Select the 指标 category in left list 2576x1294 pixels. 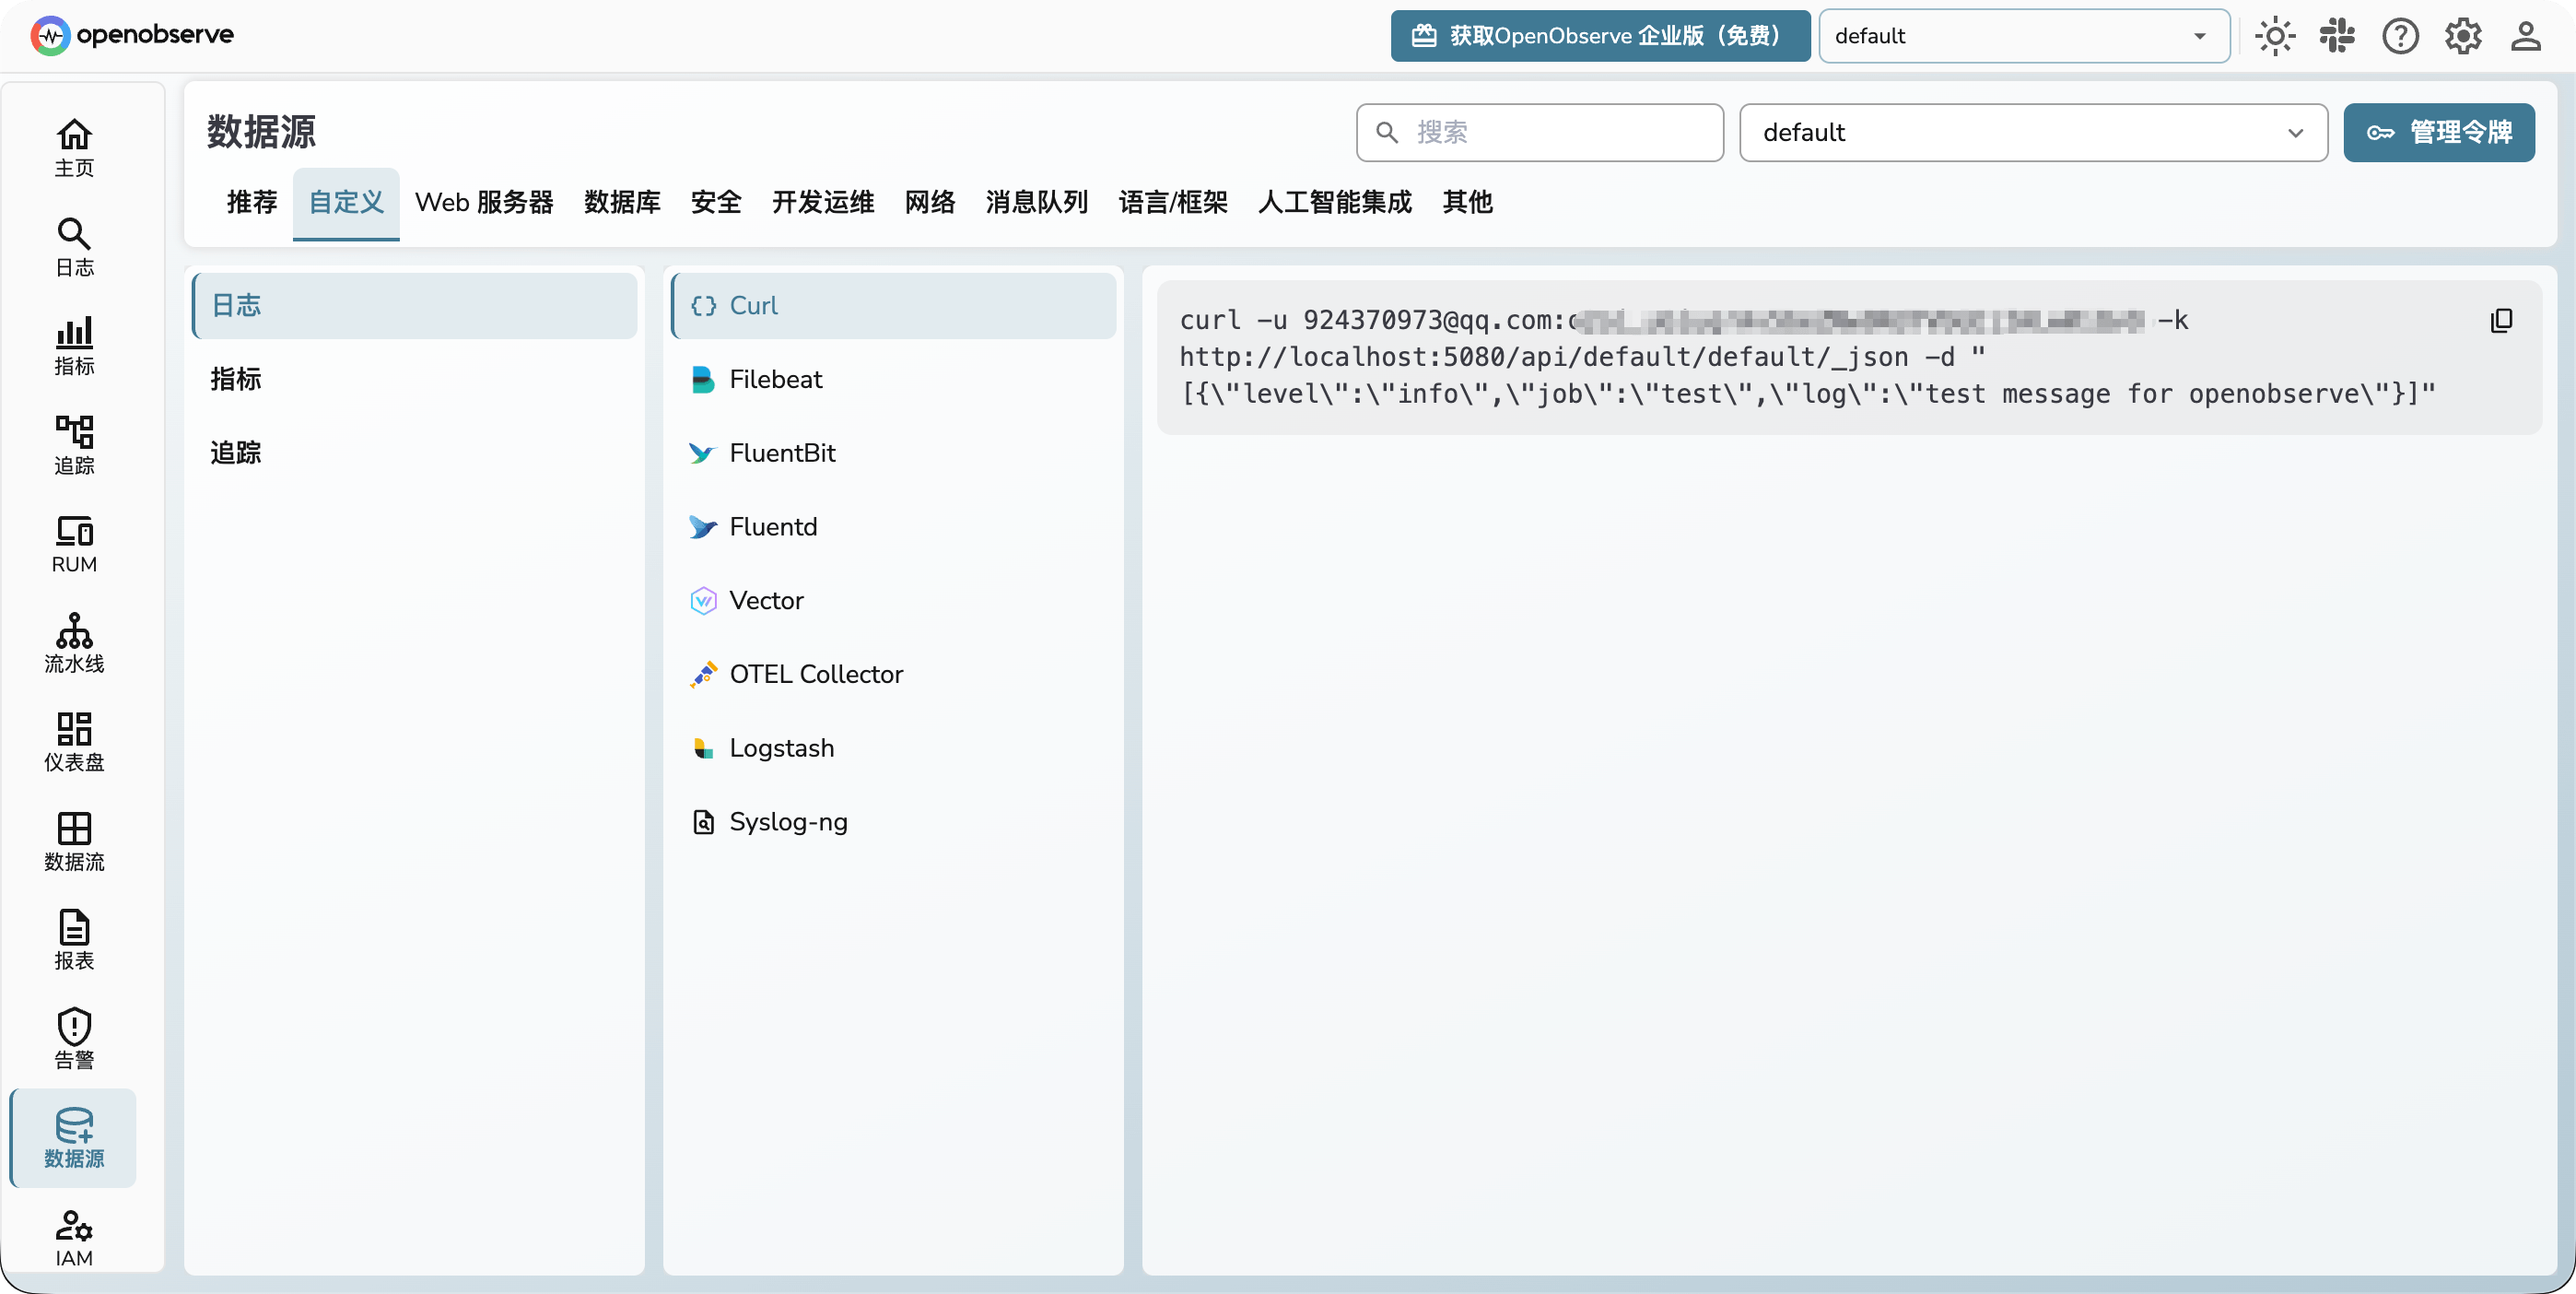pyautogui.click(x=414, y=379)
